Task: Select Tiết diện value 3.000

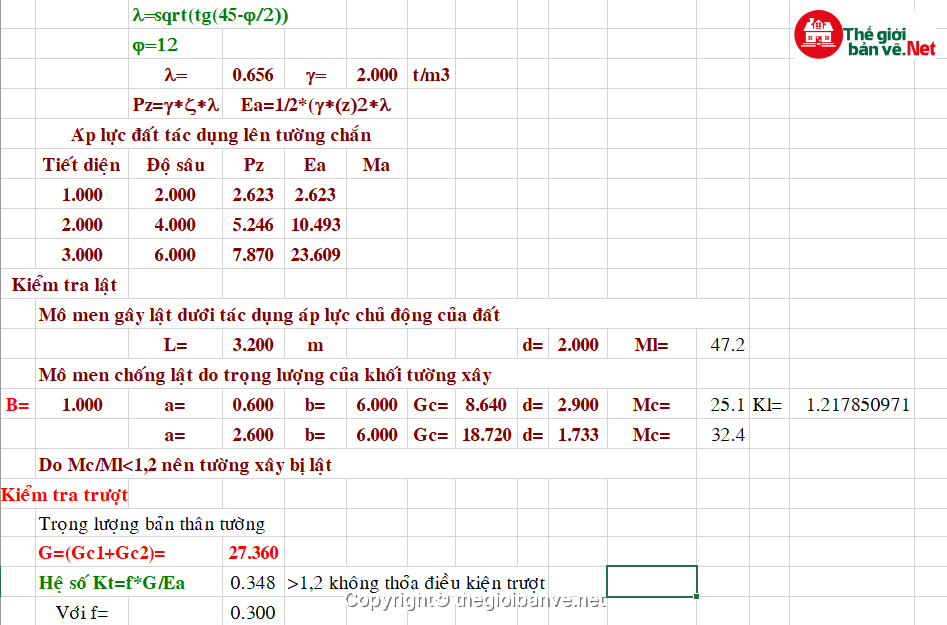Action: click(x=82, y=254)
